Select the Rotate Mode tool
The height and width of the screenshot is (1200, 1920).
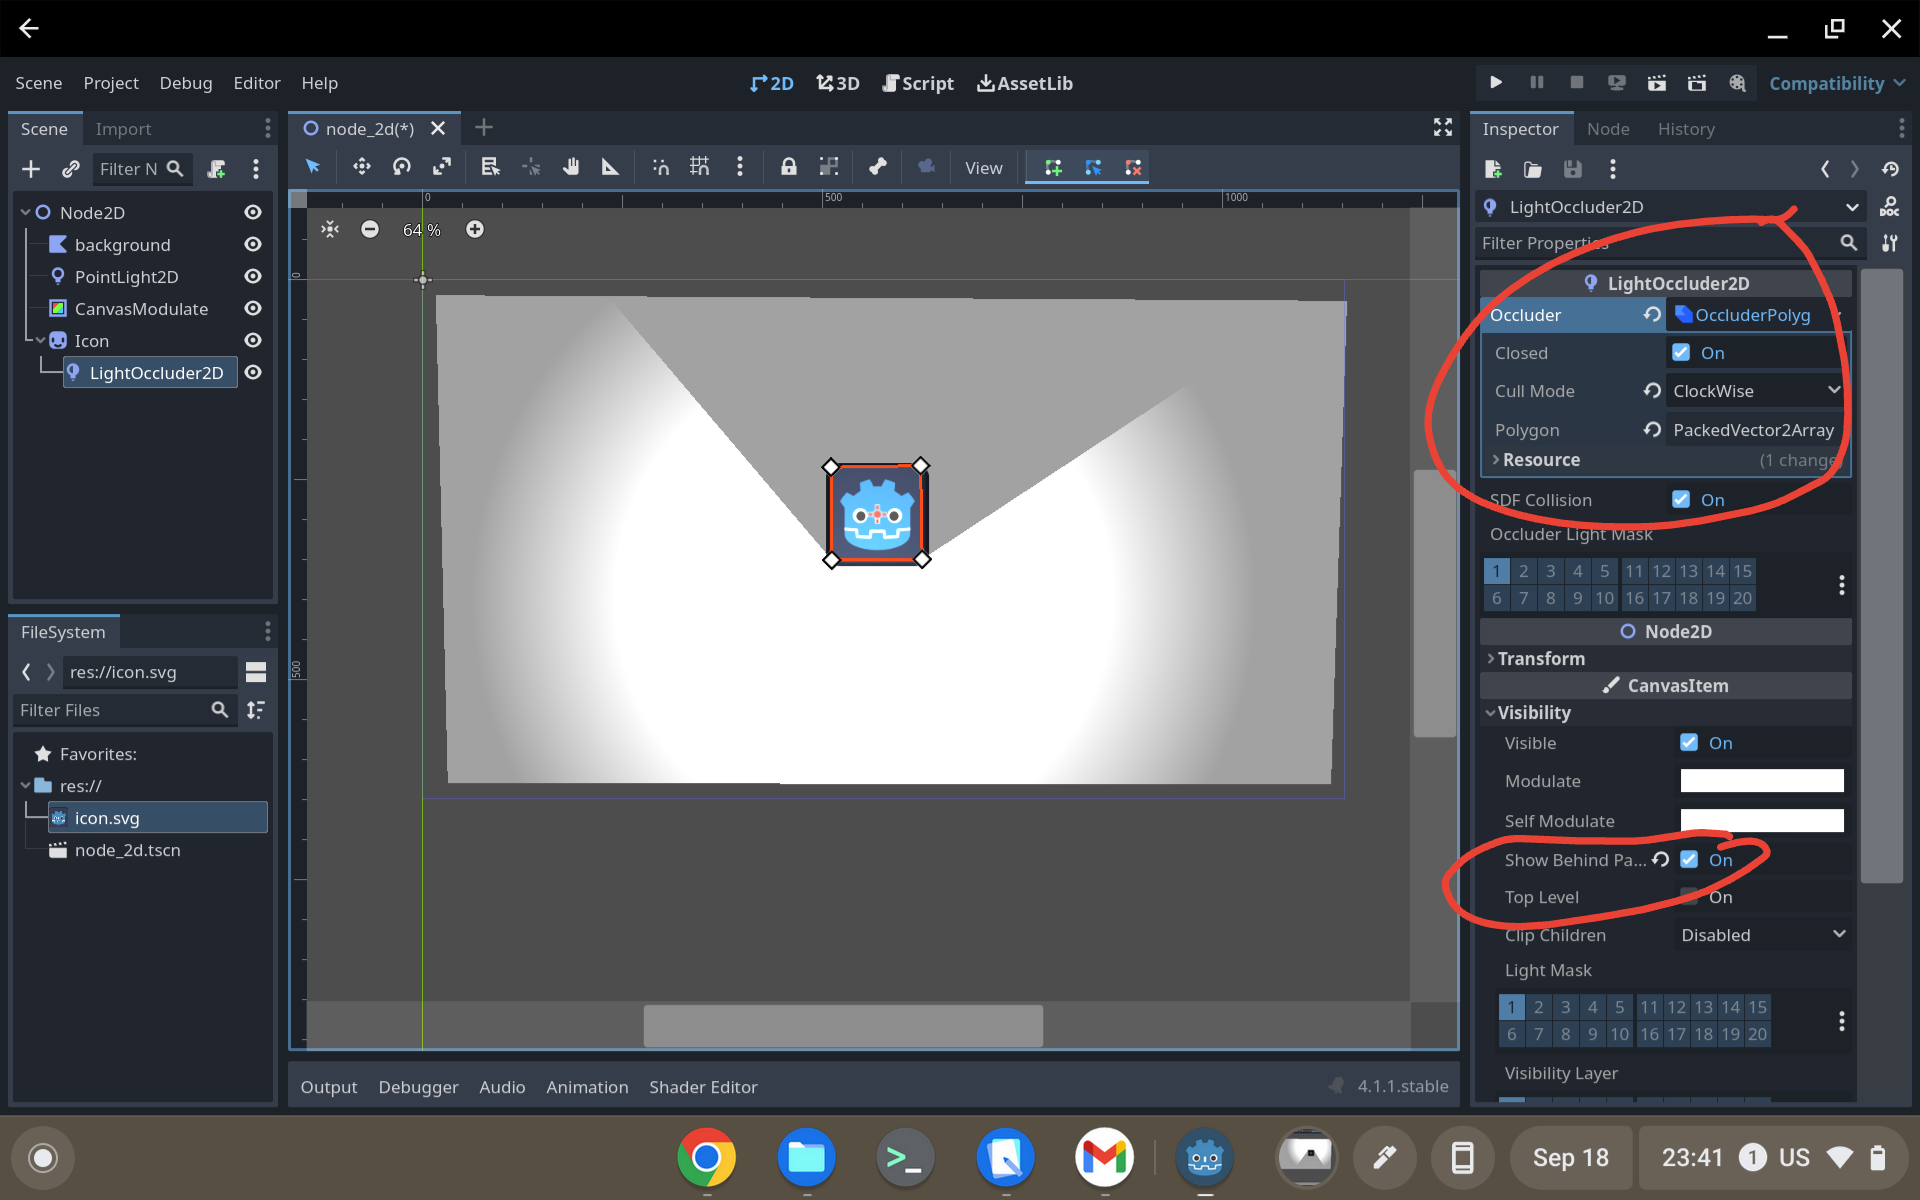click(401, 167)
